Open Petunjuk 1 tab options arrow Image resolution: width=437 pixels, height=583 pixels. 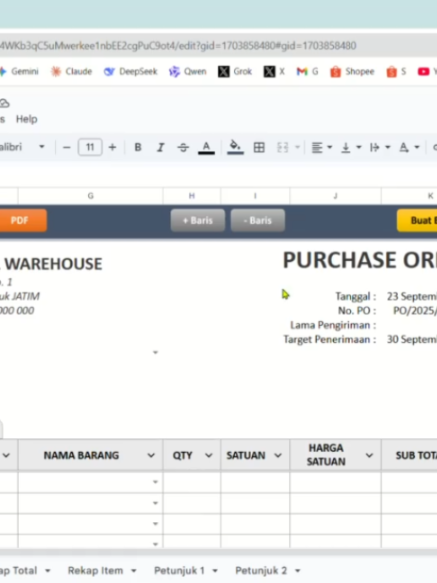(x=215, y=571)
